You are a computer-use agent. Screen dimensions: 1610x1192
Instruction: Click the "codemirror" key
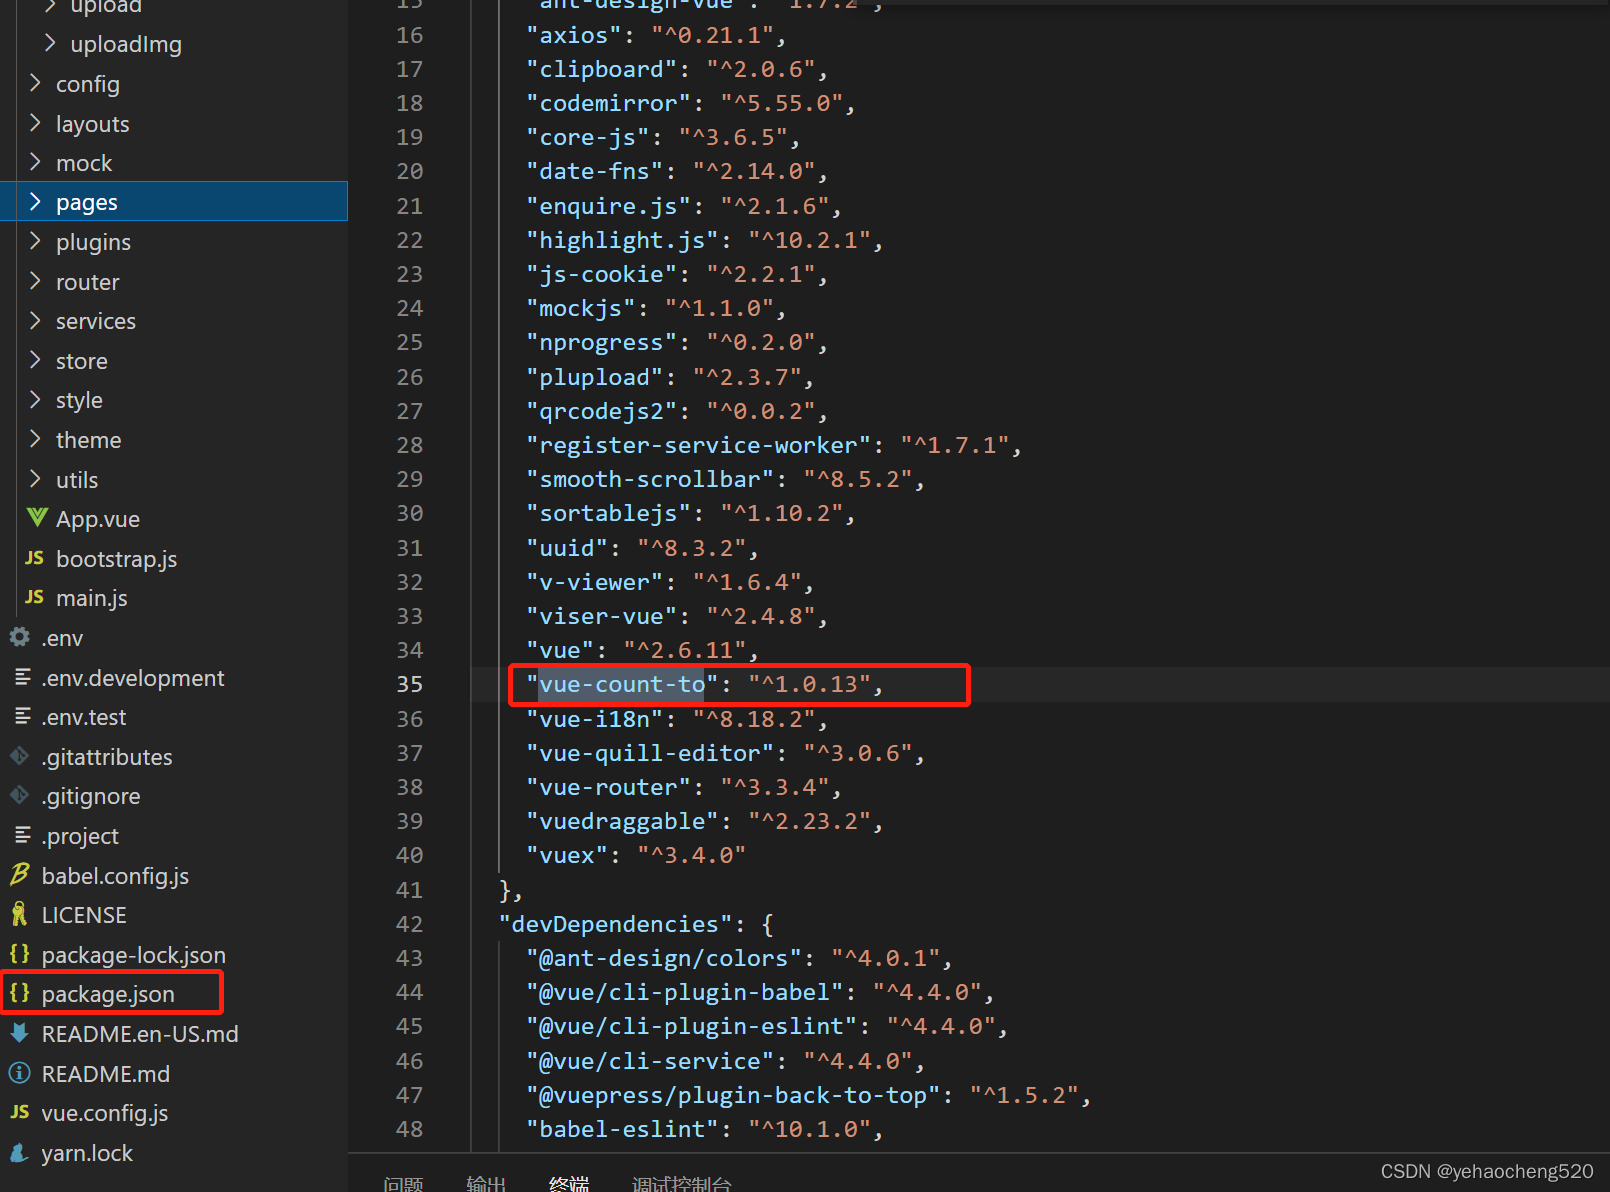click(608, 103)
